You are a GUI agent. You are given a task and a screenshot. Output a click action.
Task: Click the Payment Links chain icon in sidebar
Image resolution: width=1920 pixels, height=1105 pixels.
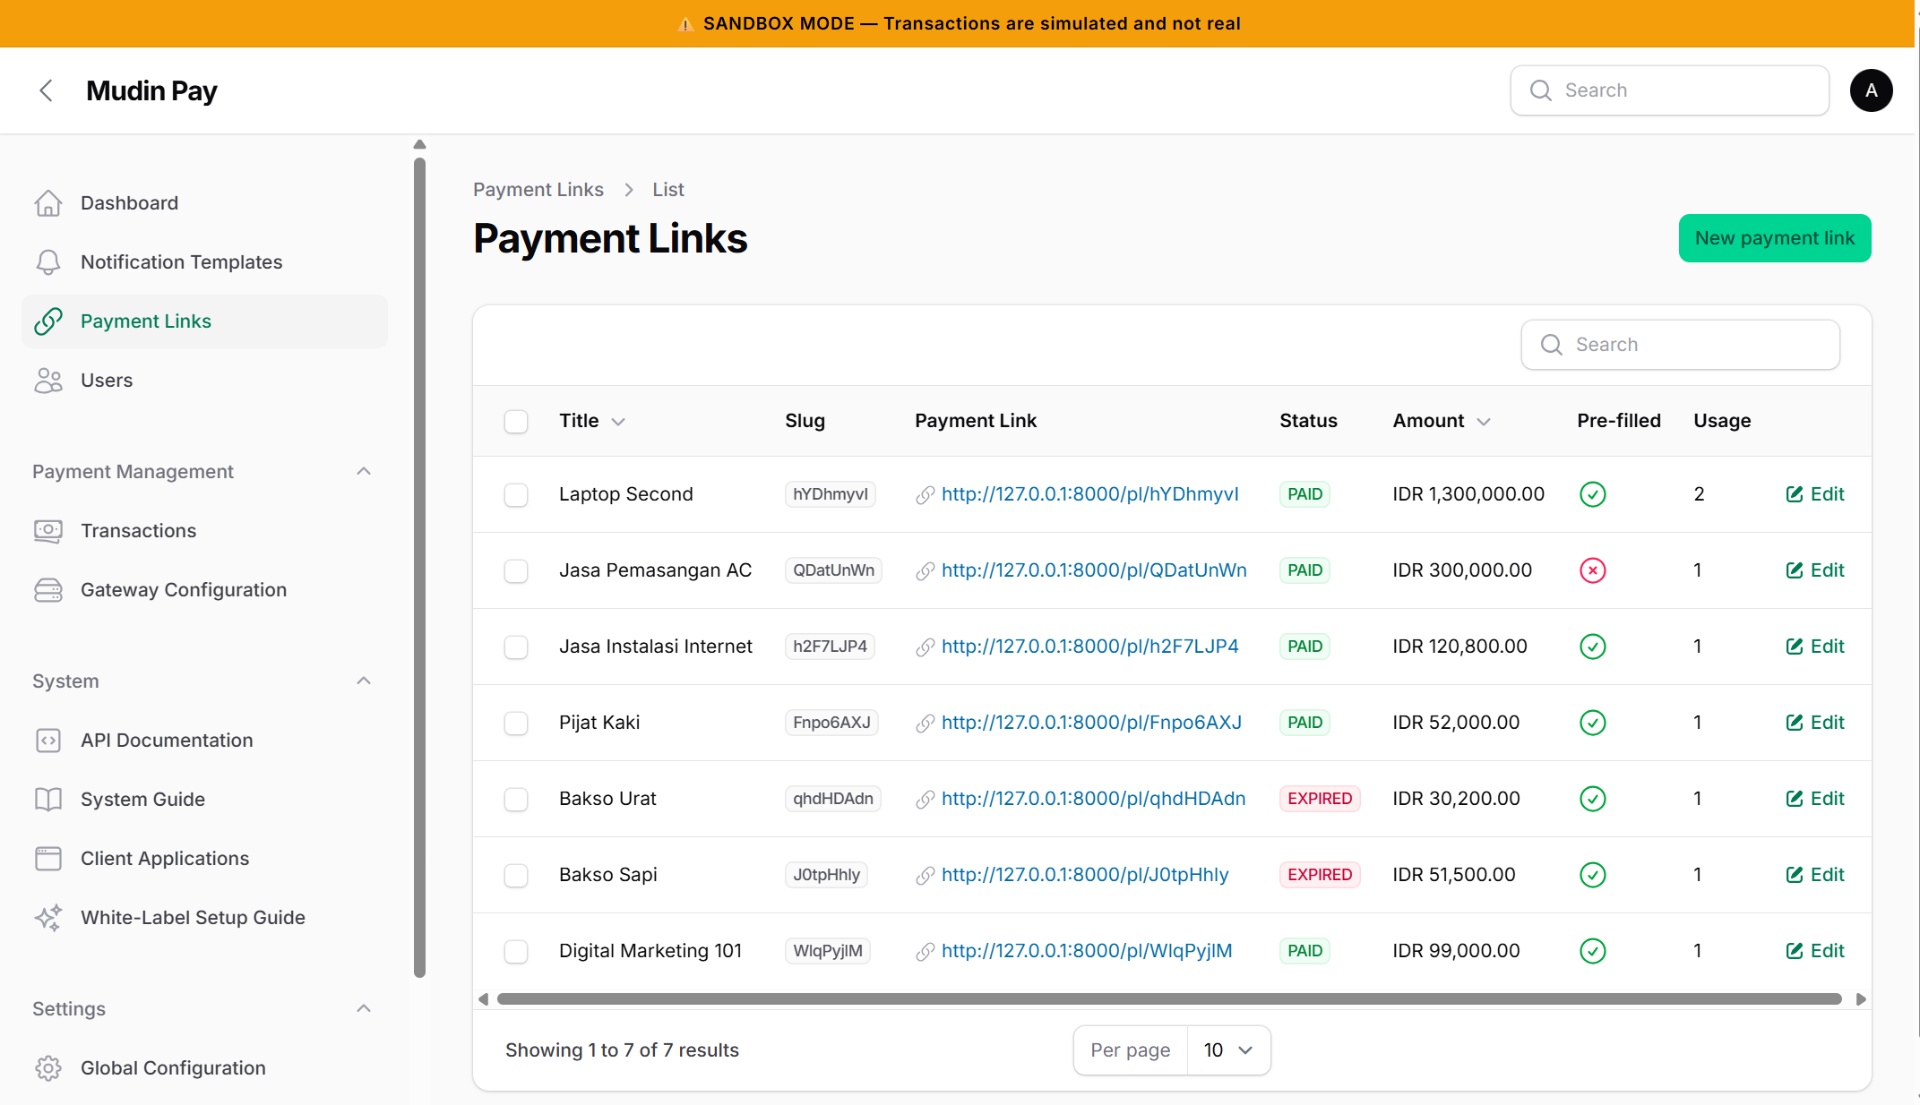coord(48,321)
